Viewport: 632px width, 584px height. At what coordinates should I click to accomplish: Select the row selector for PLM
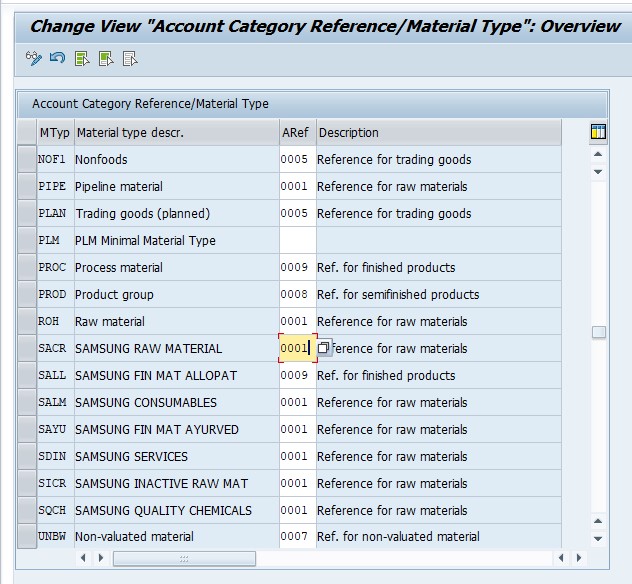pos(27,240)
